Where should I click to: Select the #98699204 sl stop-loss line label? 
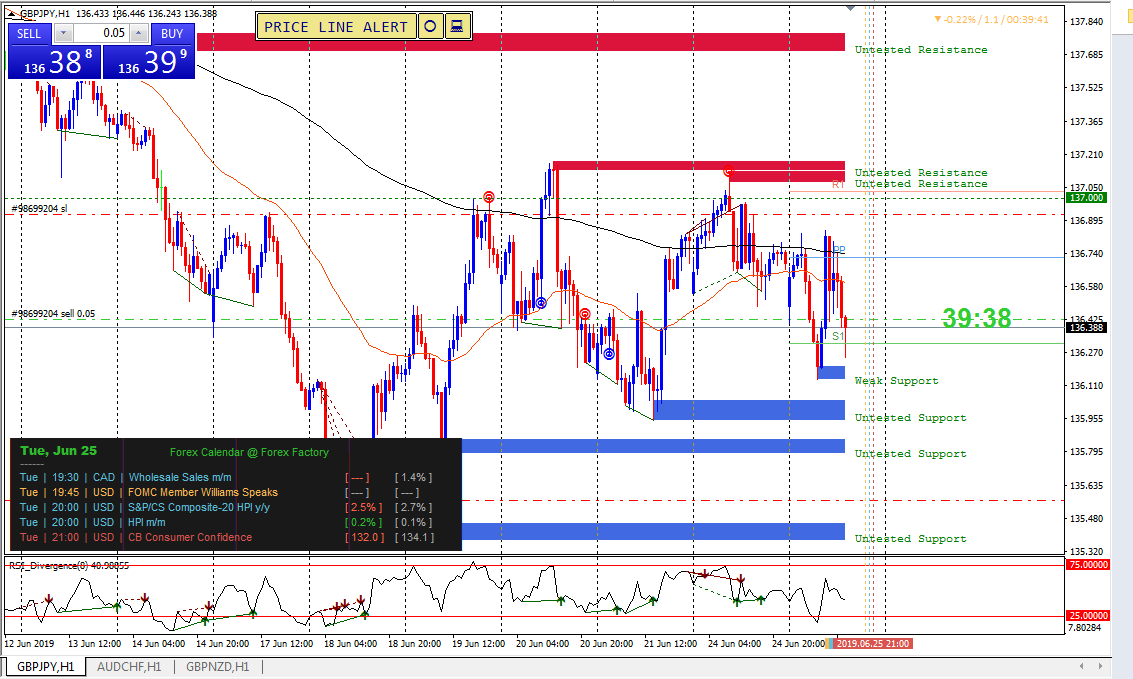(40, 209)
